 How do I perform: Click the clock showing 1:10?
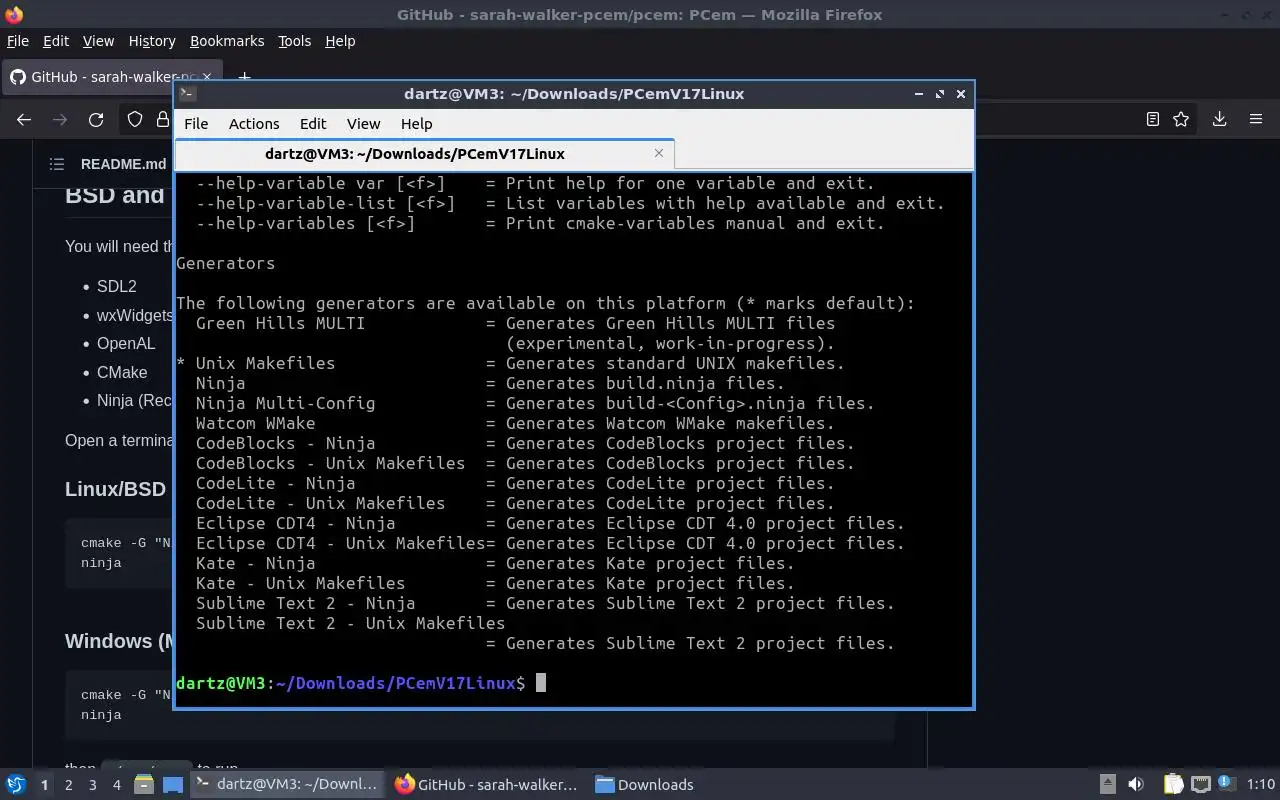(x=1260, y=785)
